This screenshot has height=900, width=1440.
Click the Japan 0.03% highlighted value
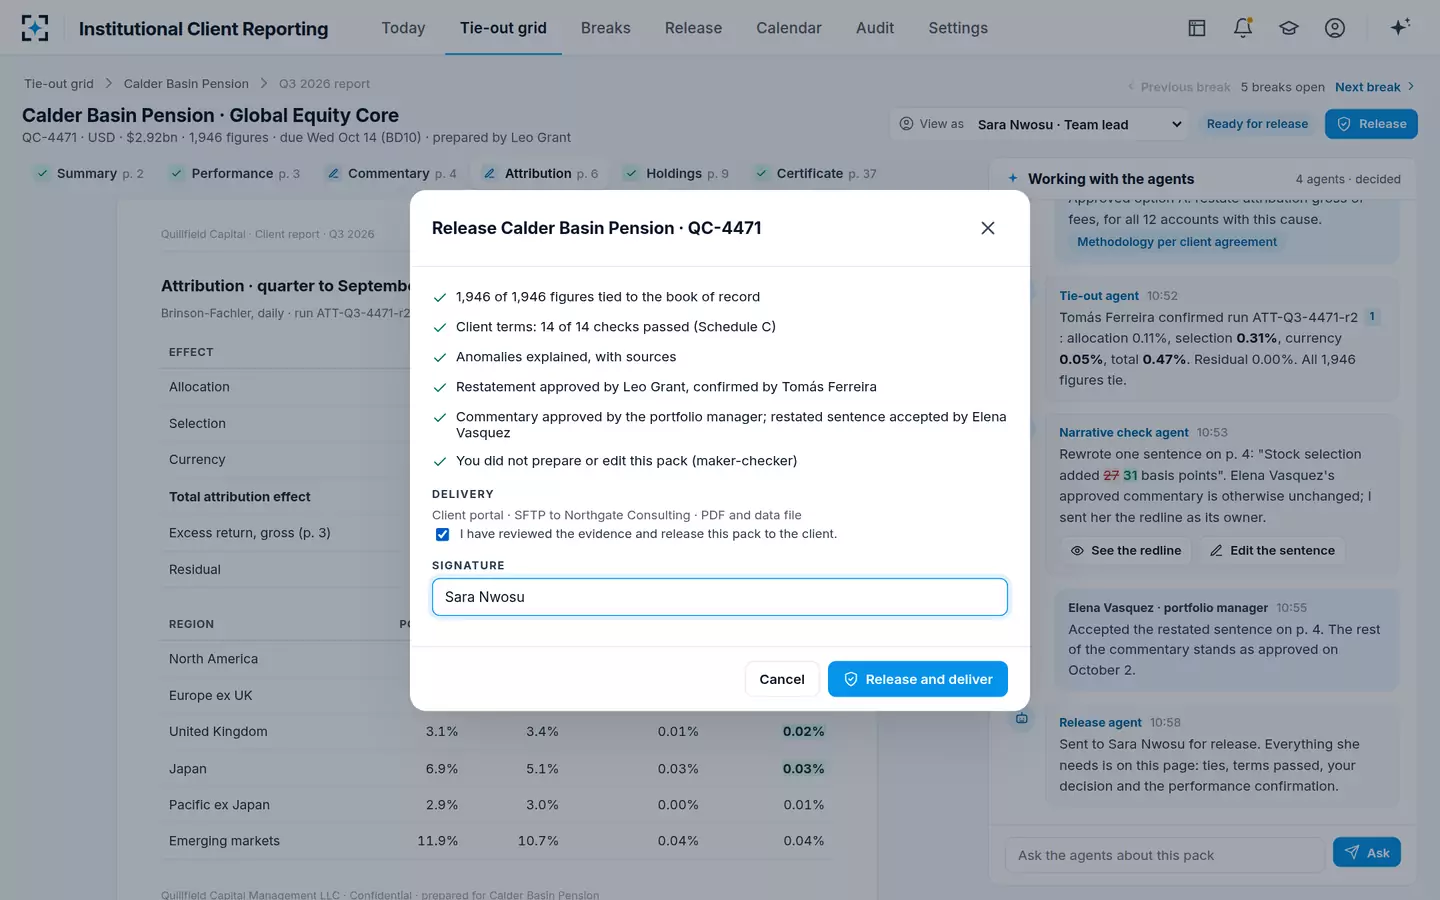point(803,769)
